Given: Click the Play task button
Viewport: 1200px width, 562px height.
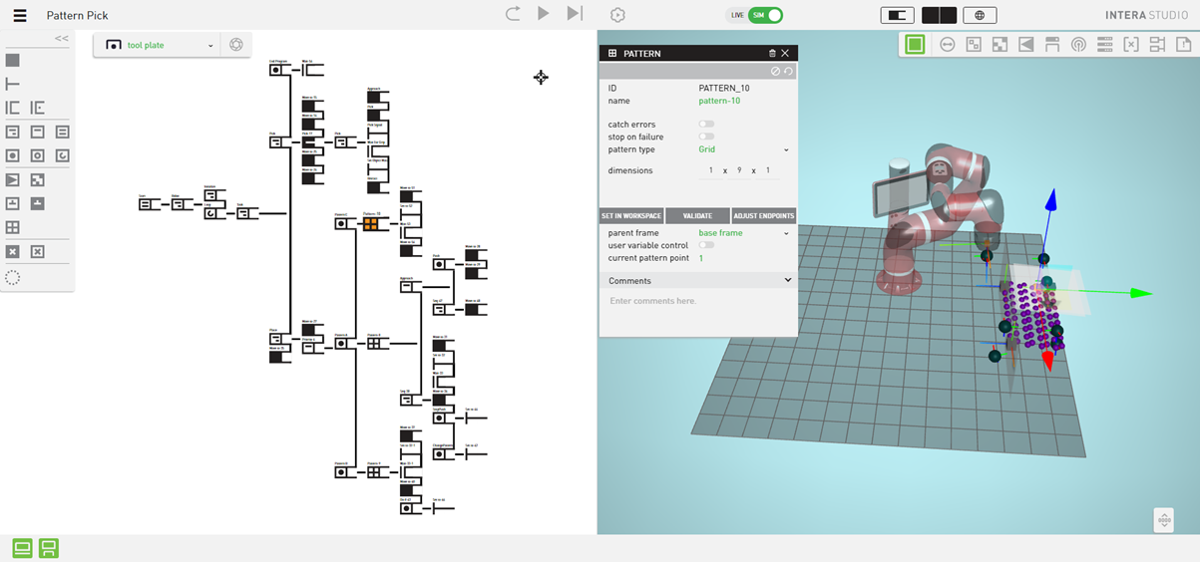Looking at the screenshot, I should (543, 14).
